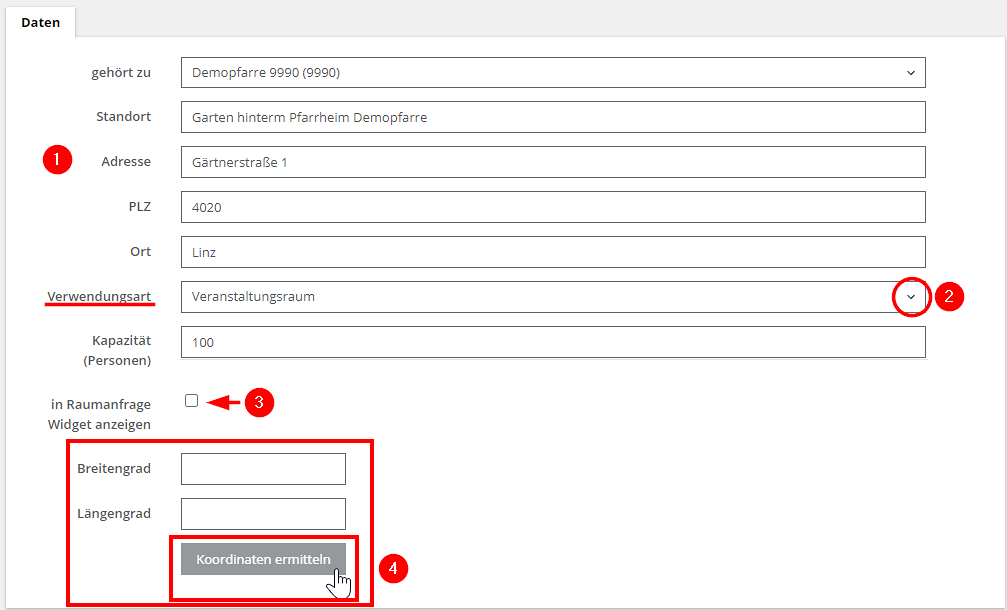Click the empty Längengrad input
This screenshot has width=1007, height=610.
263,514
